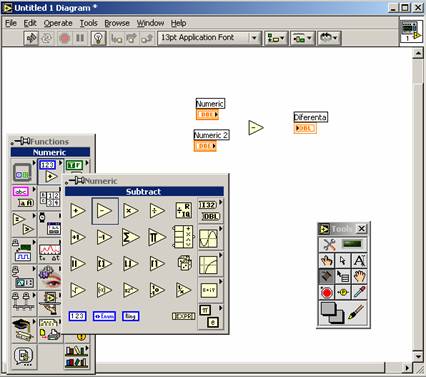Open the 13pt Application Font dropdown
426x377 pixels.
[x=209, y=38]
